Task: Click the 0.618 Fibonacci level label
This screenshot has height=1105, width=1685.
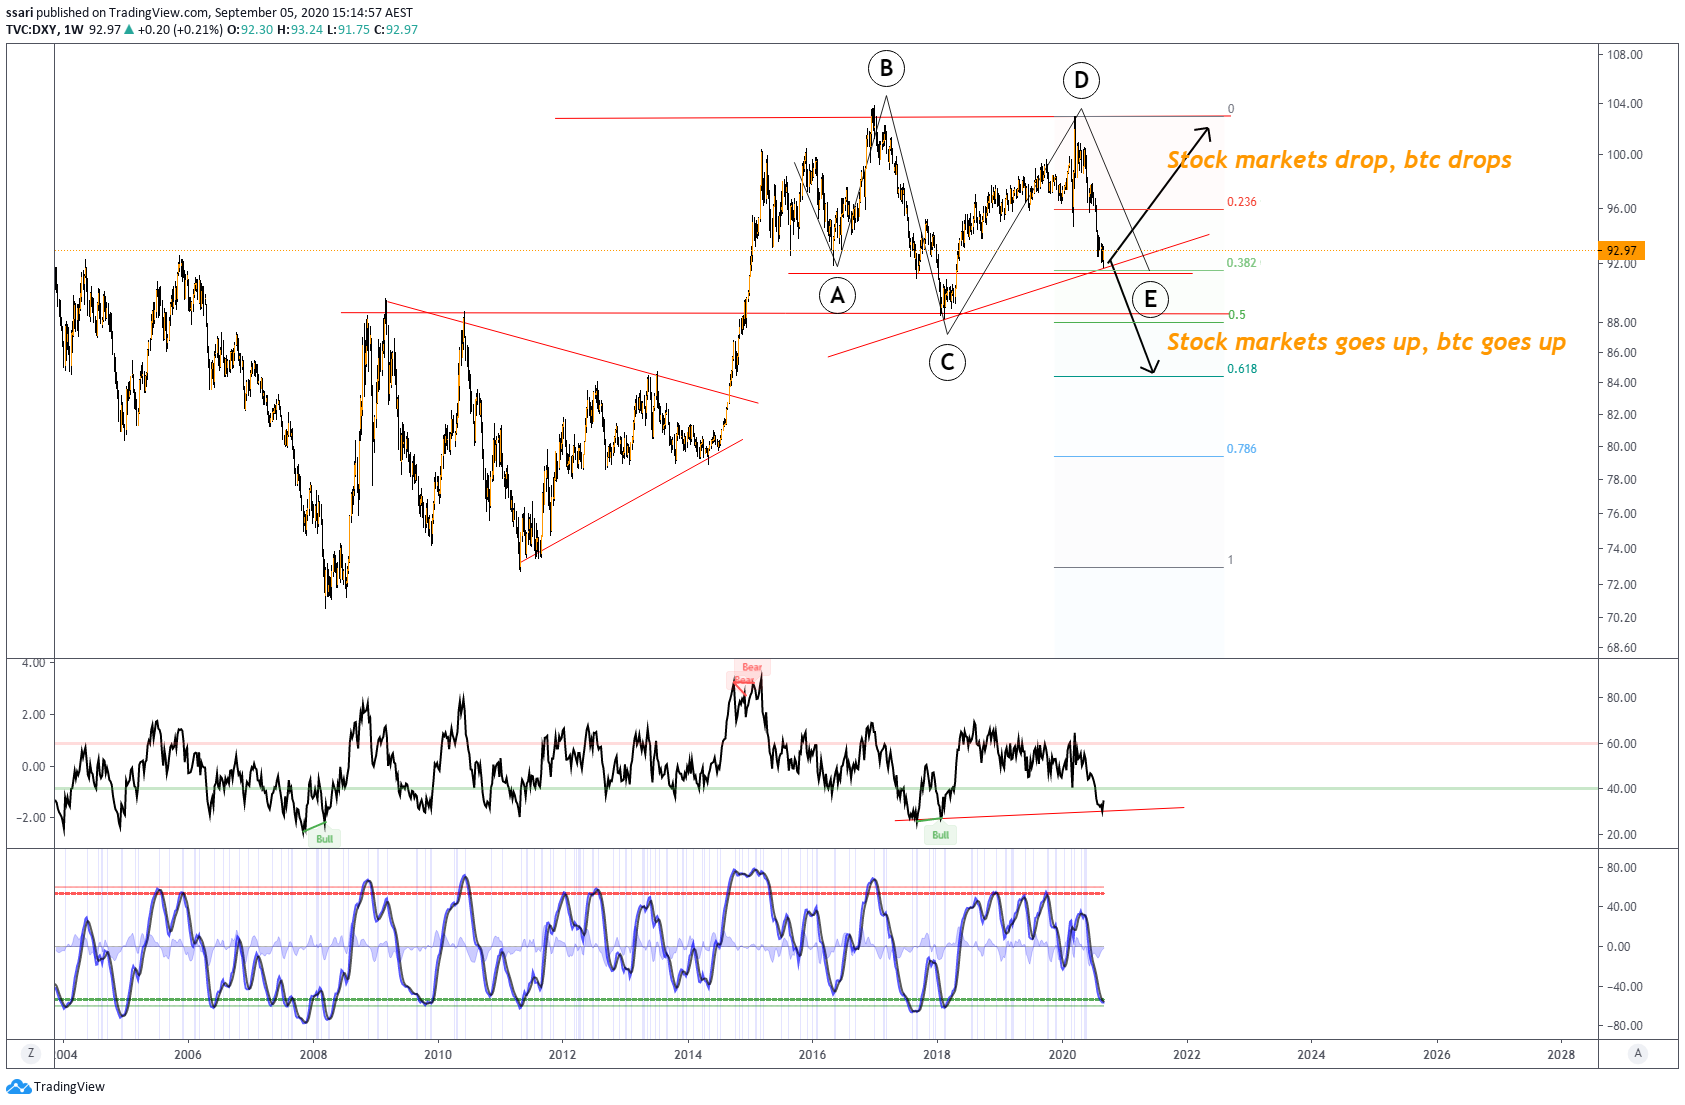Action: tap(1242, 369)
